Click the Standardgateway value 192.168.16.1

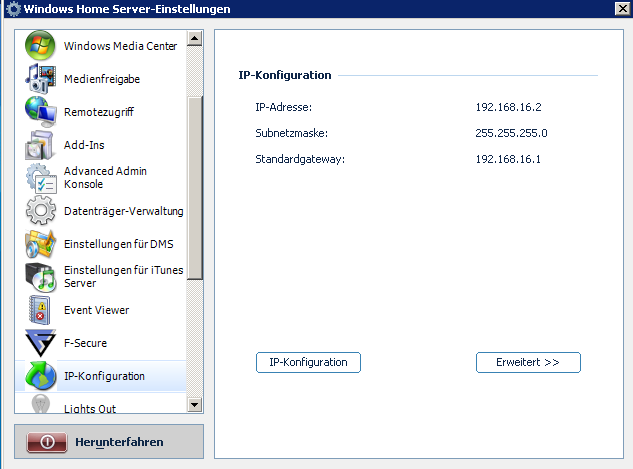point(508,159)
